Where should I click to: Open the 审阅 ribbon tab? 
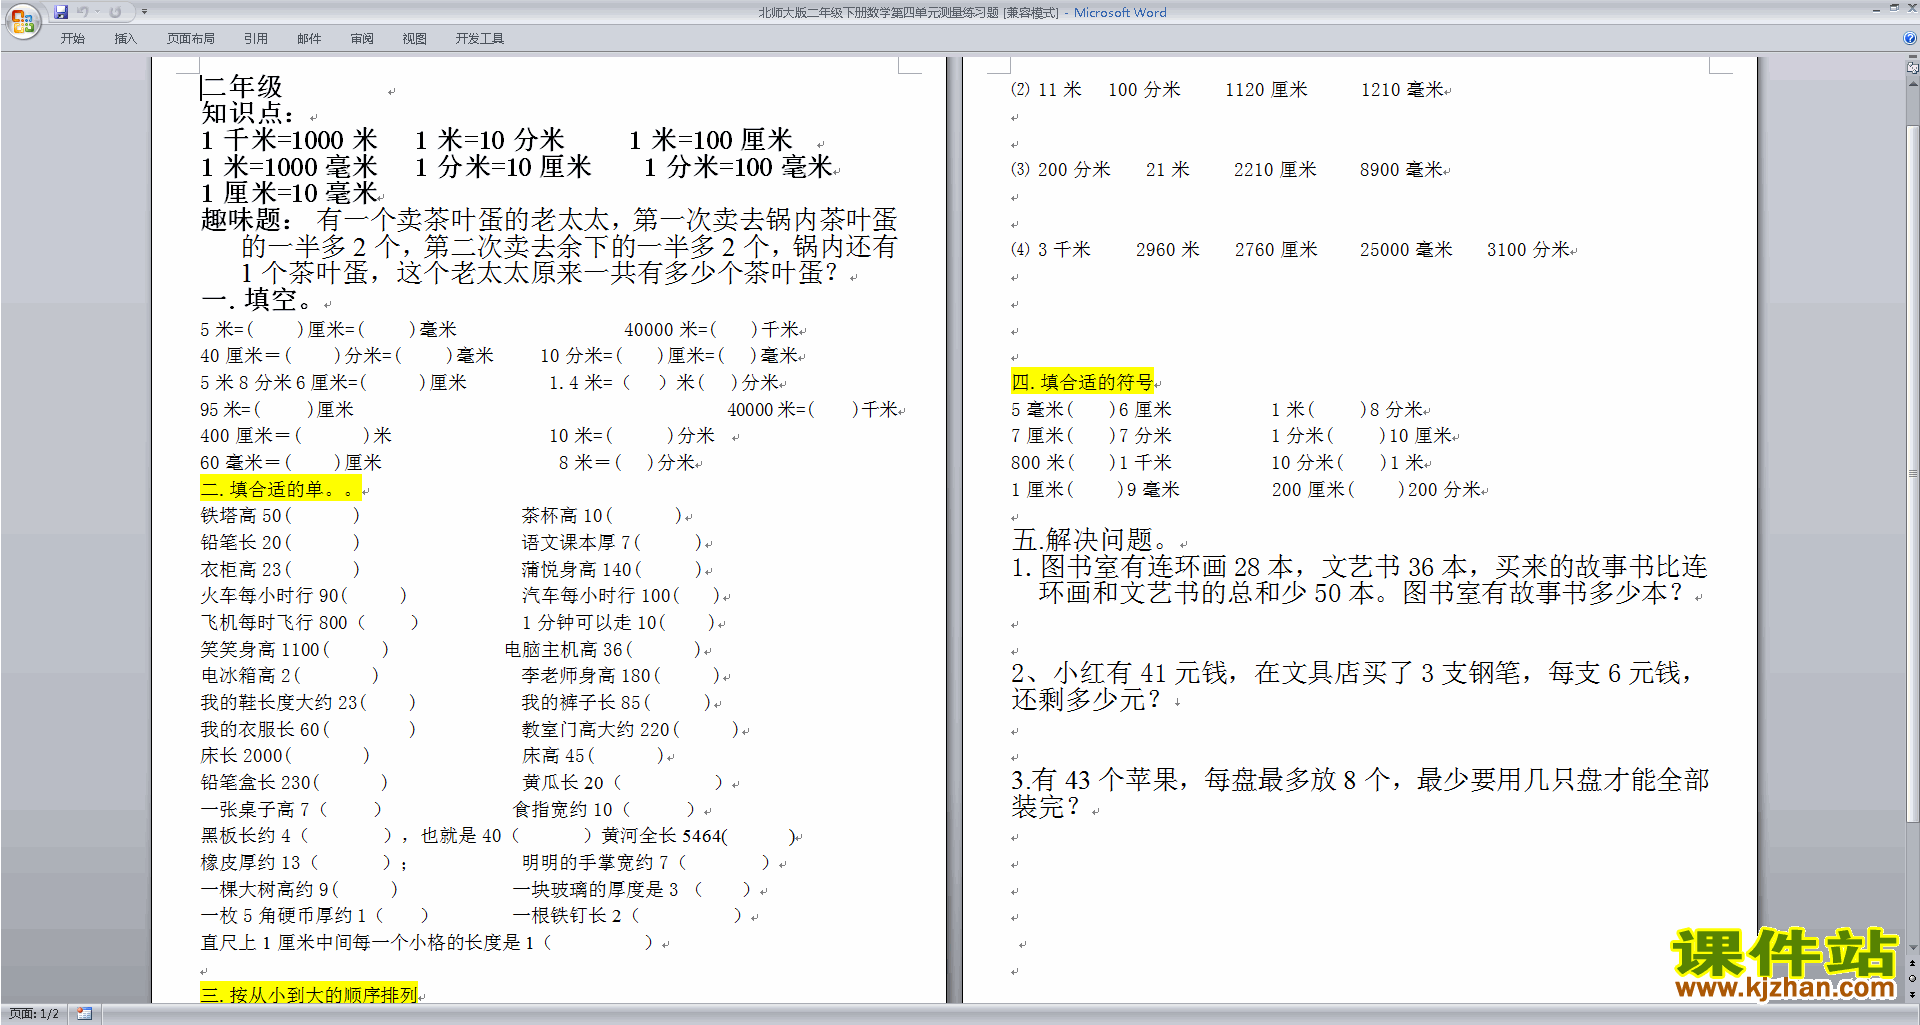tap(362, 38)
